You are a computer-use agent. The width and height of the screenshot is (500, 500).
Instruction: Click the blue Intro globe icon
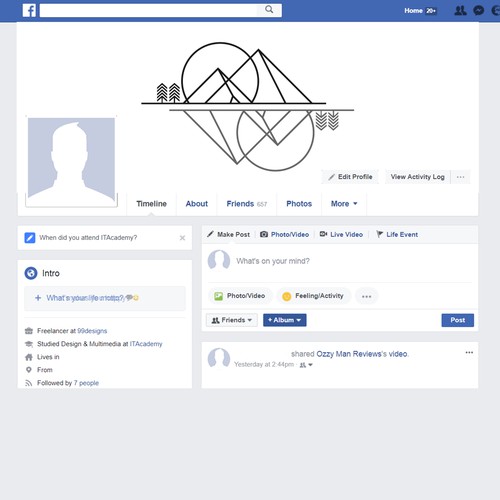tap(31, 273)
